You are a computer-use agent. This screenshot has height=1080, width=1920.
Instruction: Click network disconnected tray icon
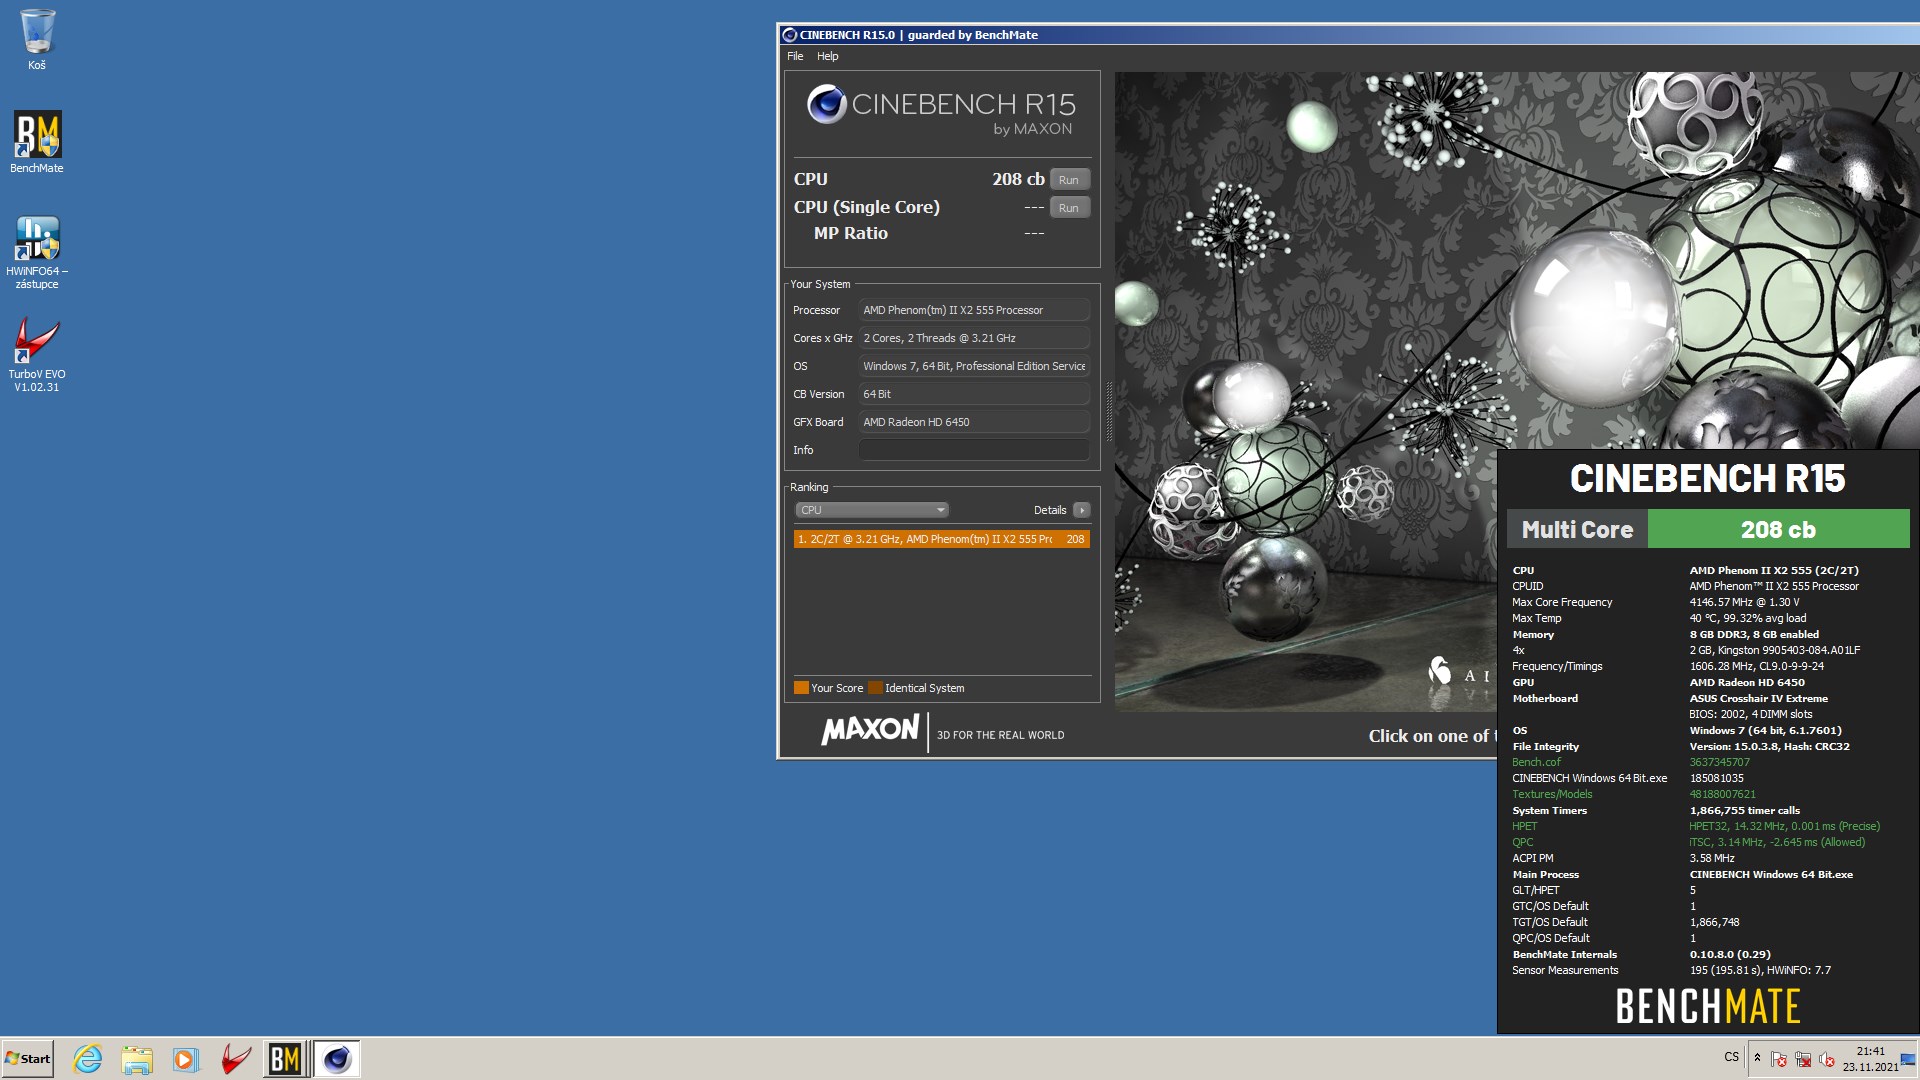[x=1803, y=1059]
